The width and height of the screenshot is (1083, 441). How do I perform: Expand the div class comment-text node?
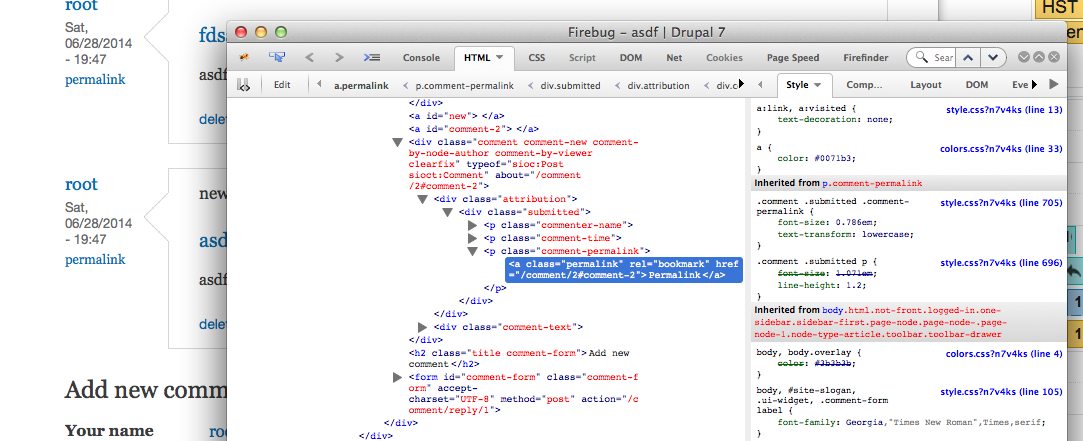coord(423,327)
